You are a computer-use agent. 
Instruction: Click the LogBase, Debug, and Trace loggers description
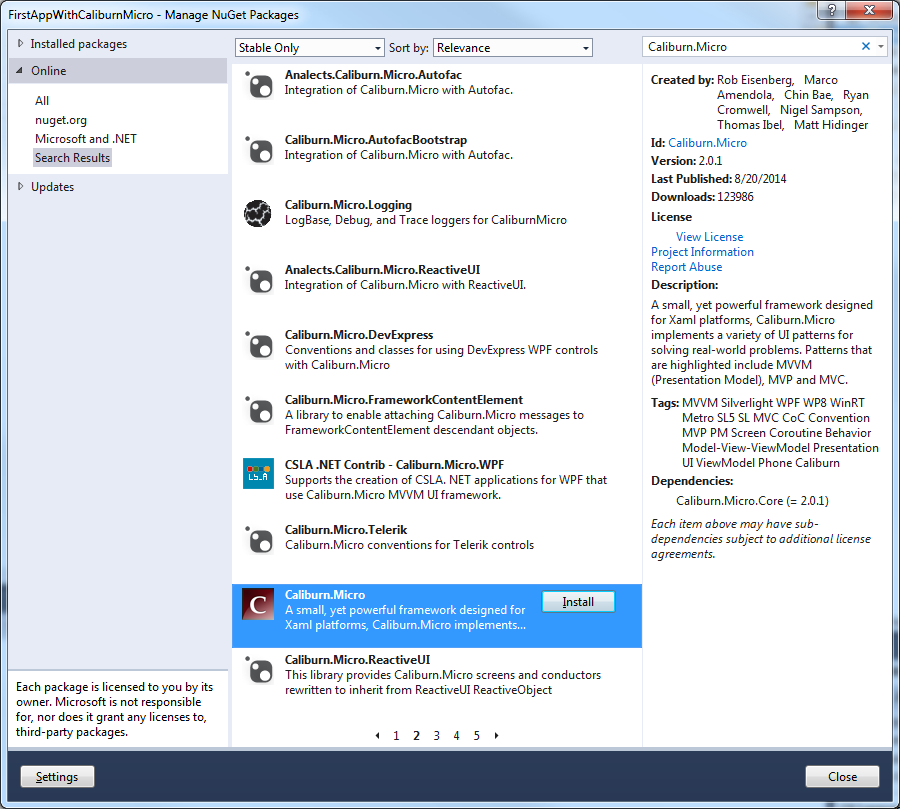click(x=425, y=220)
